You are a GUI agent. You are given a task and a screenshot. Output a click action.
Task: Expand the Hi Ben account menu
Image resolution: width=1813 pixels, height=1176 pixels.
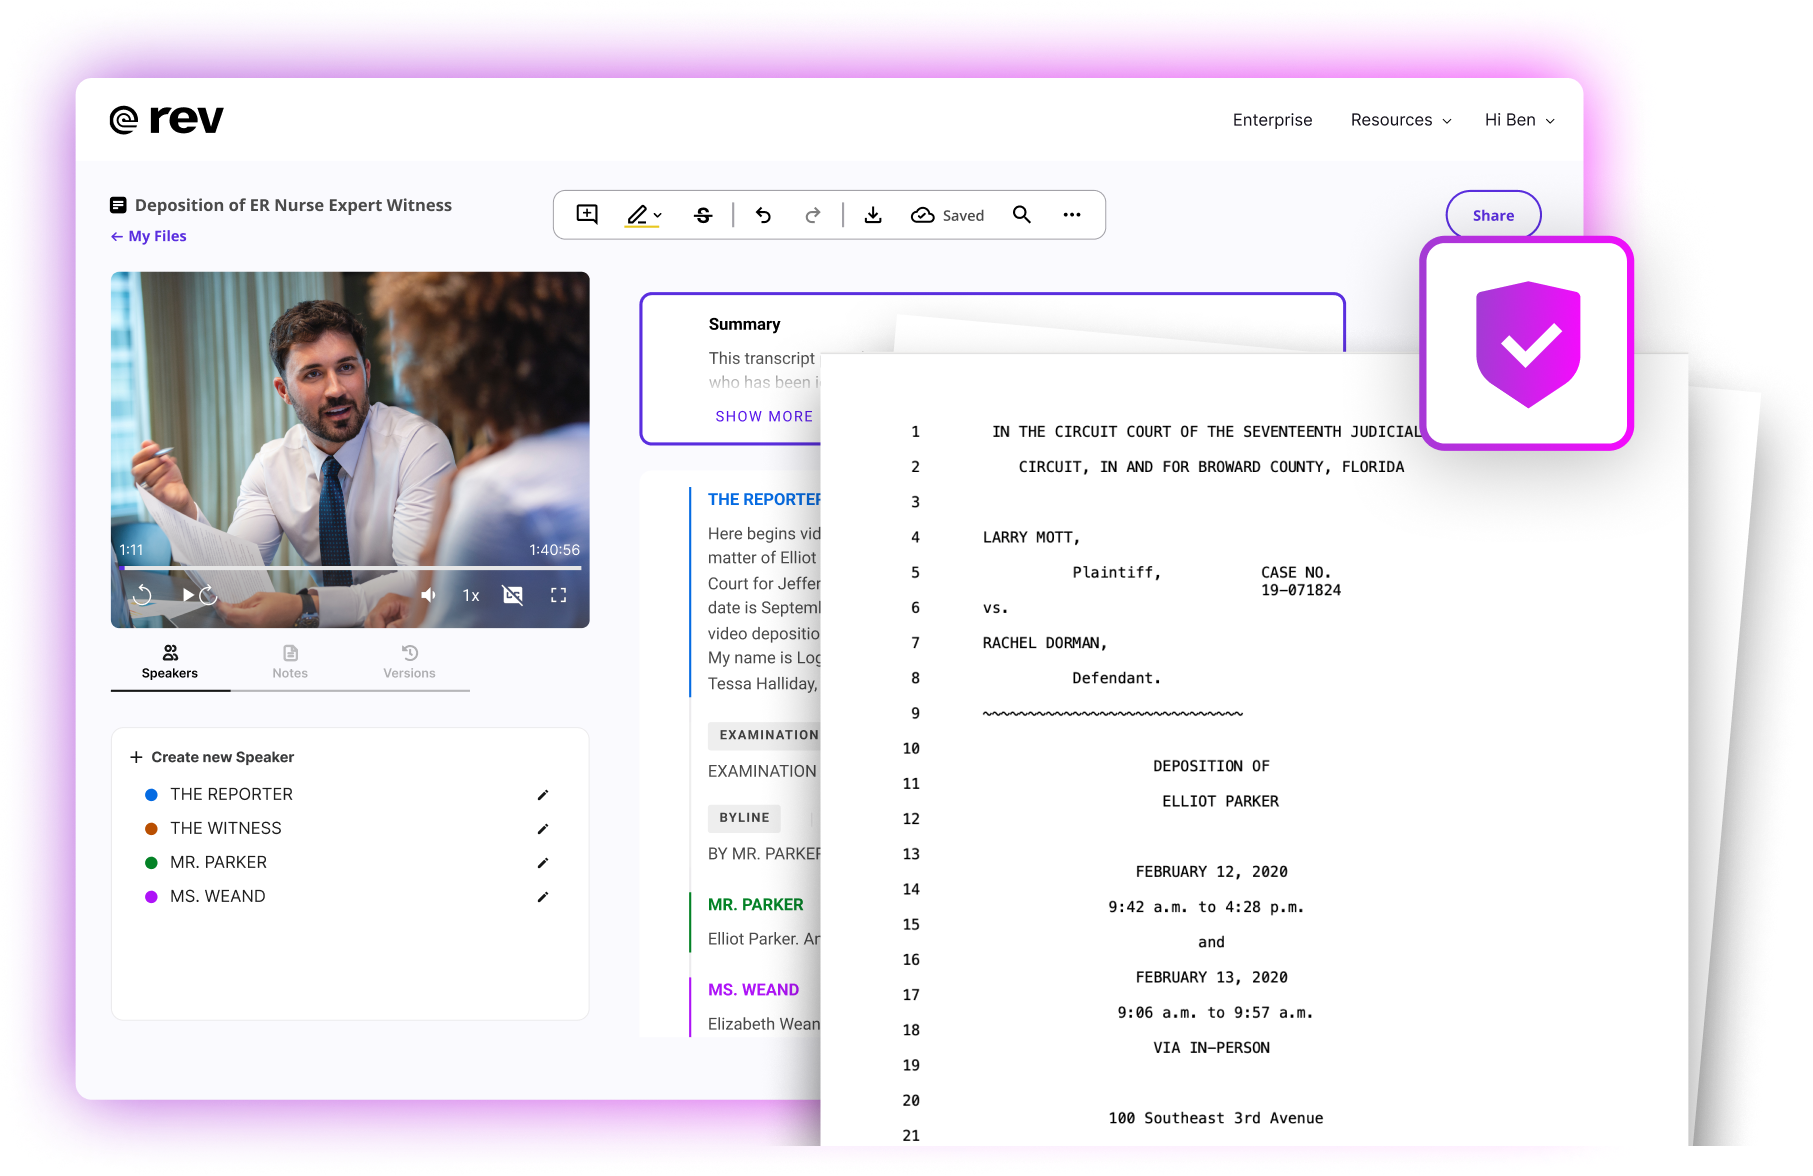[1519, 120]
